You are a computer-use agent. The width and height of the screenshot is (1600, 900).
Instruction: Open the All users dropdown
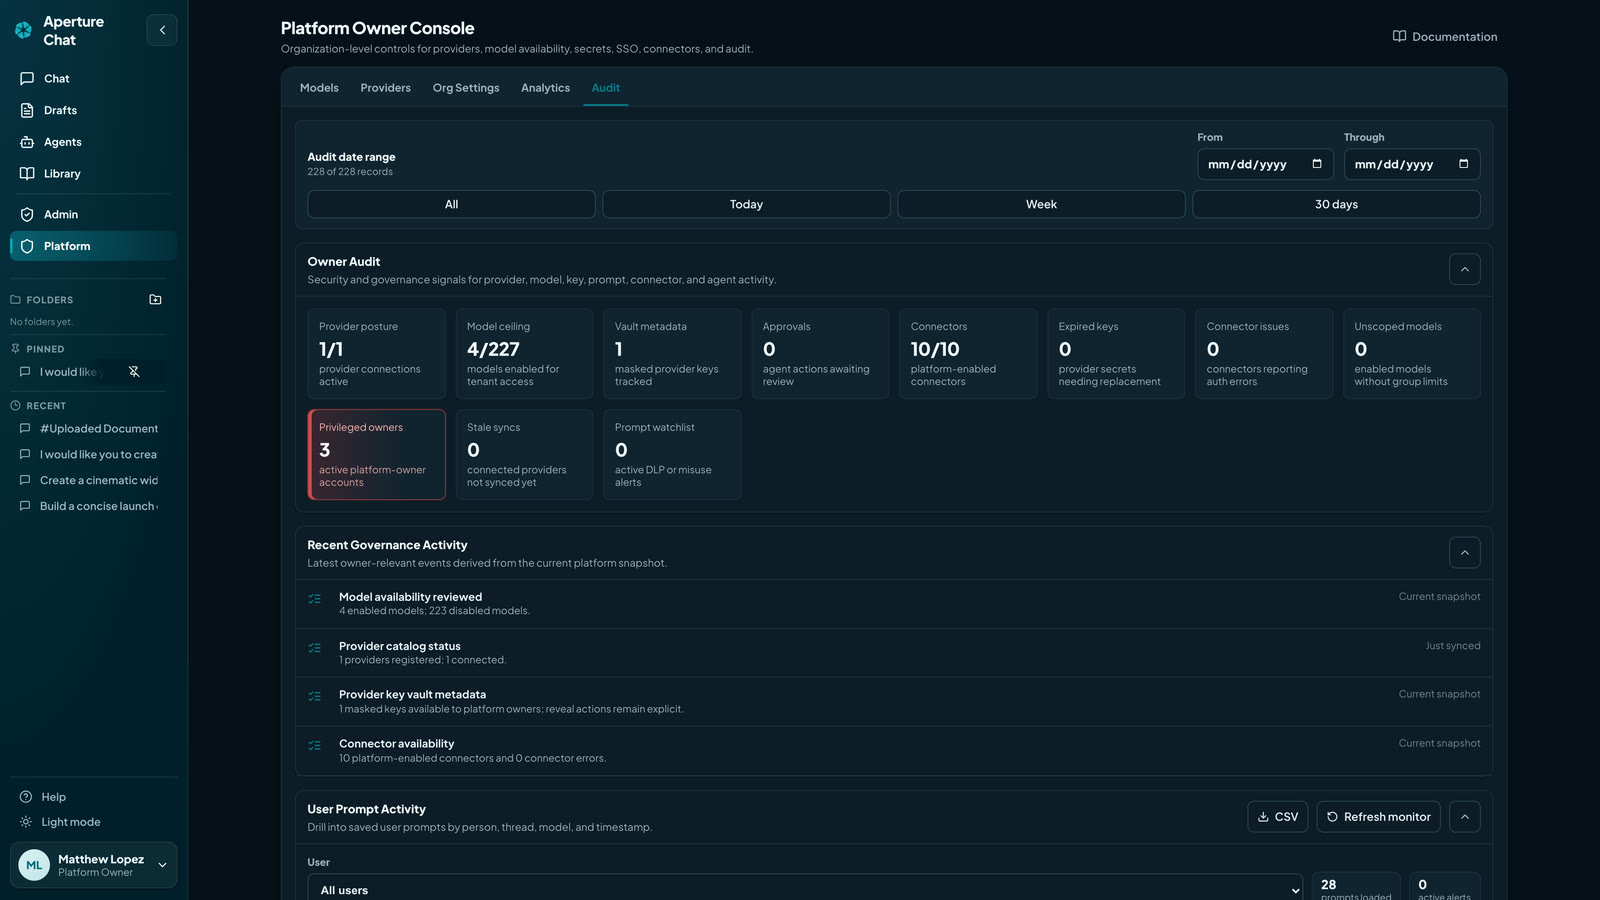click(x=806, y=889)
